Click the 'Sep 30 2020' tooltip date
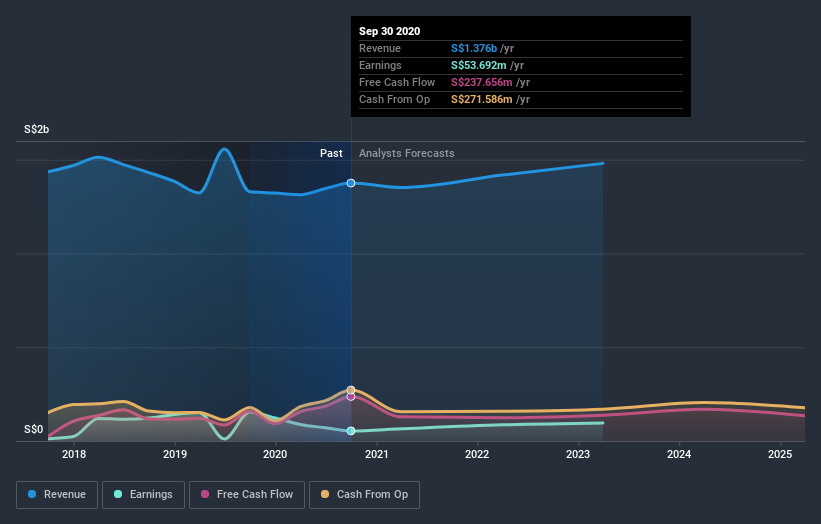Screen dimensions: 821x524 pyautogui.click(x=390, y=31)
